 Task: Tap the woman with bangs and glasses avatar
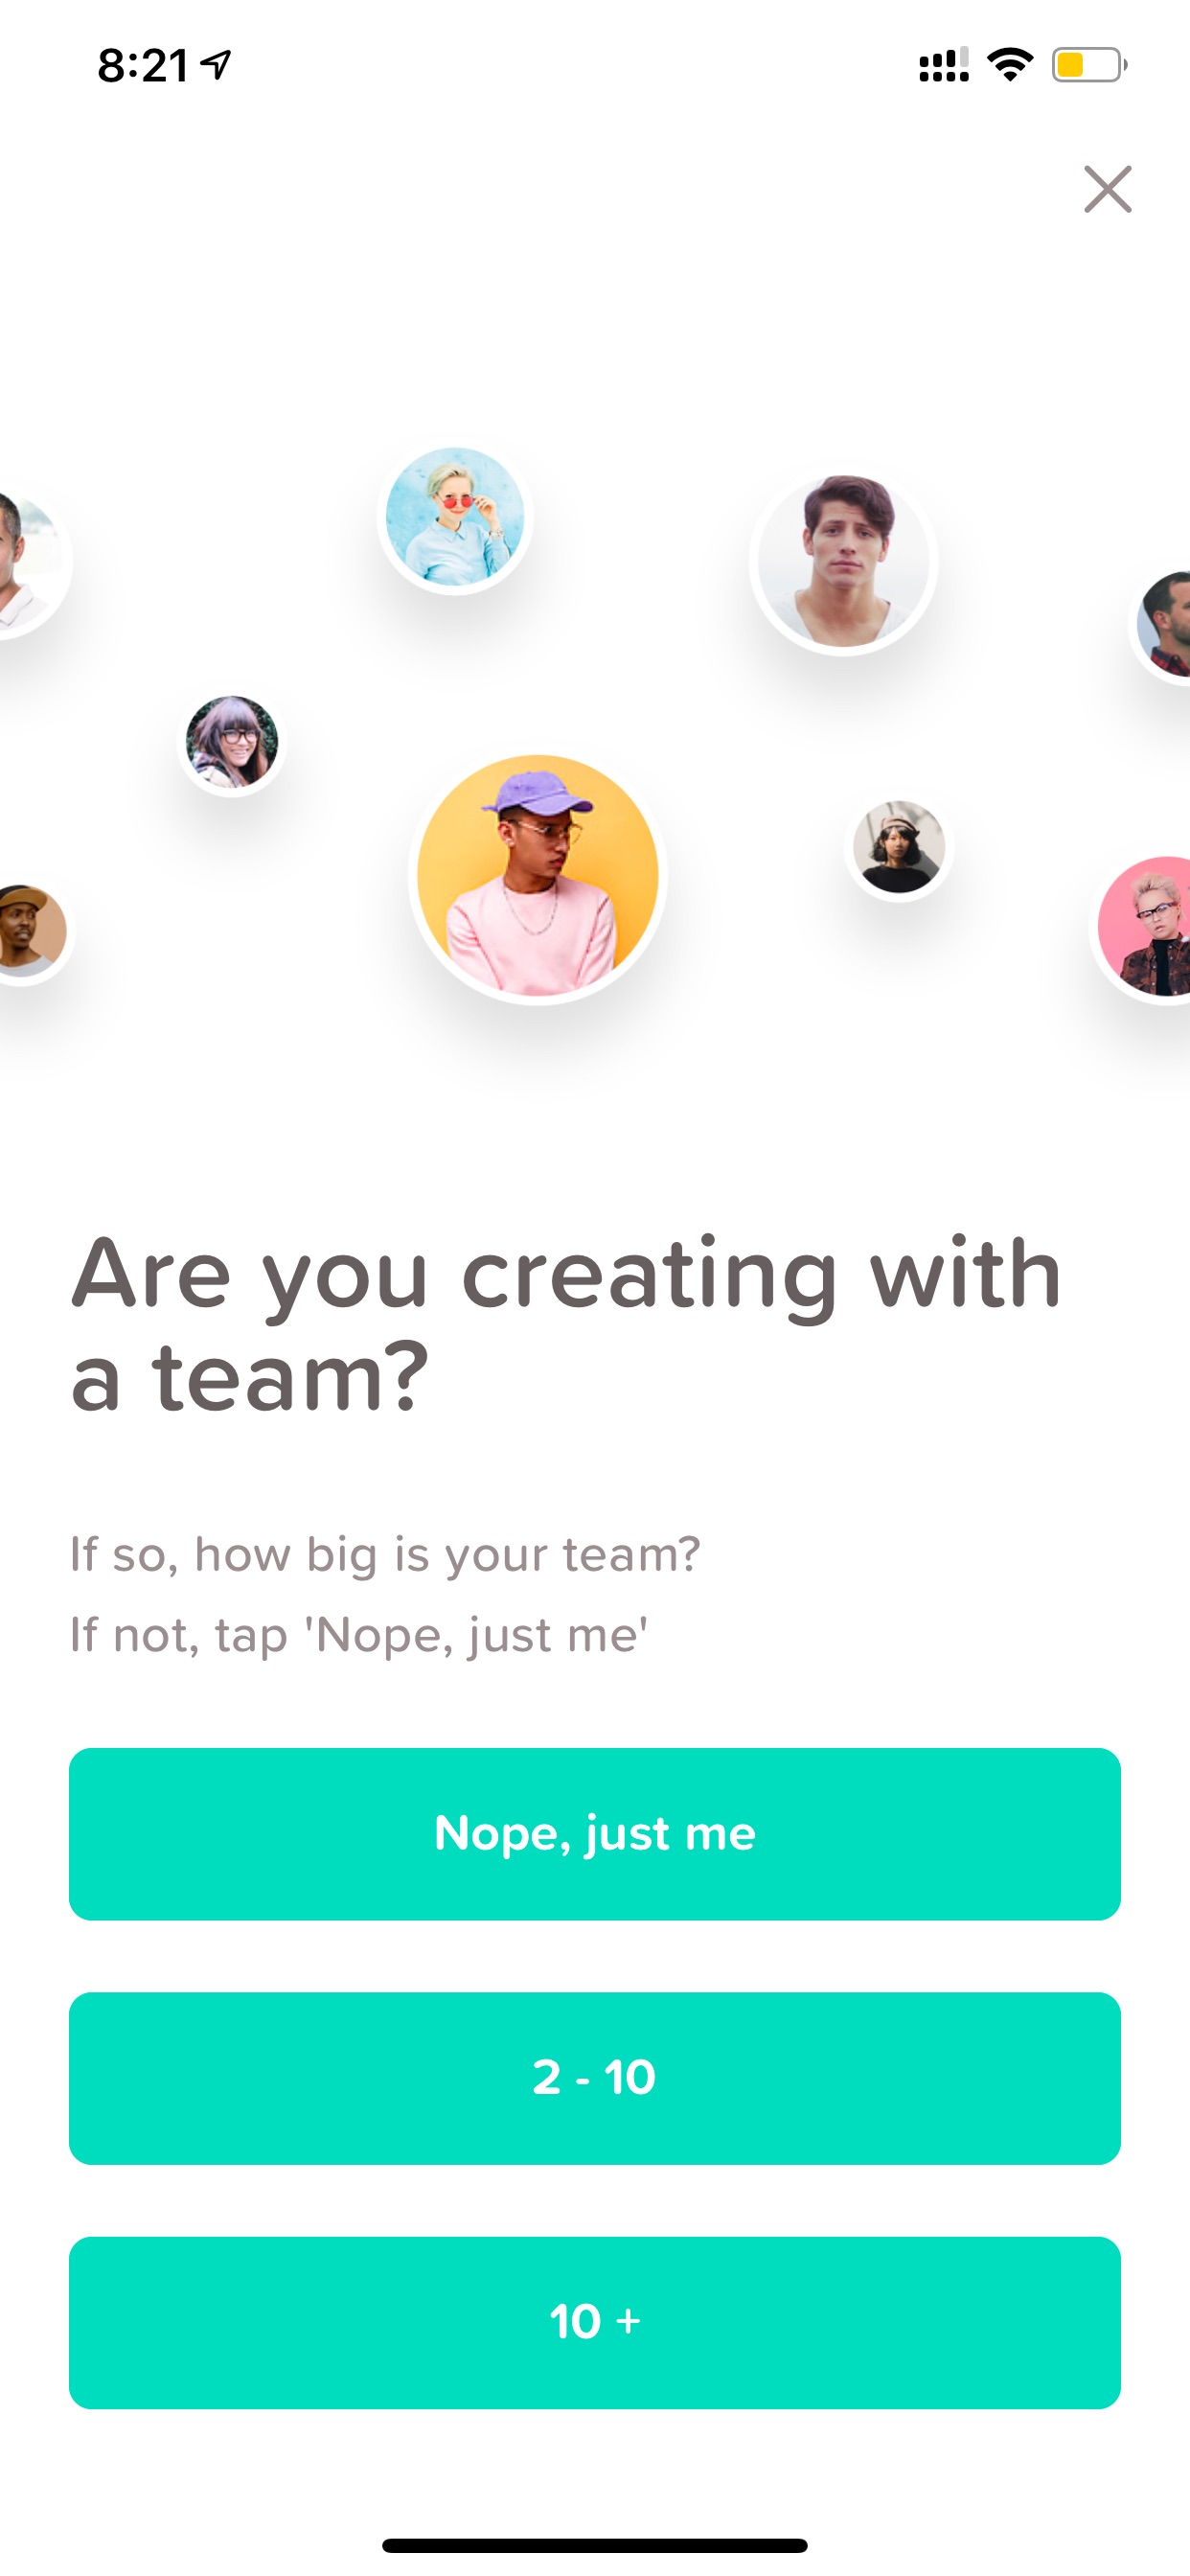(232, 742)
